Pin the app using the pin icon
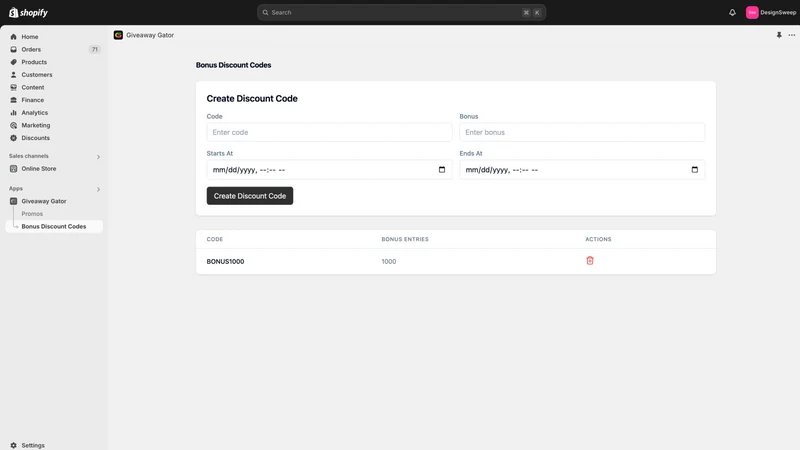 tap(779, 35)
